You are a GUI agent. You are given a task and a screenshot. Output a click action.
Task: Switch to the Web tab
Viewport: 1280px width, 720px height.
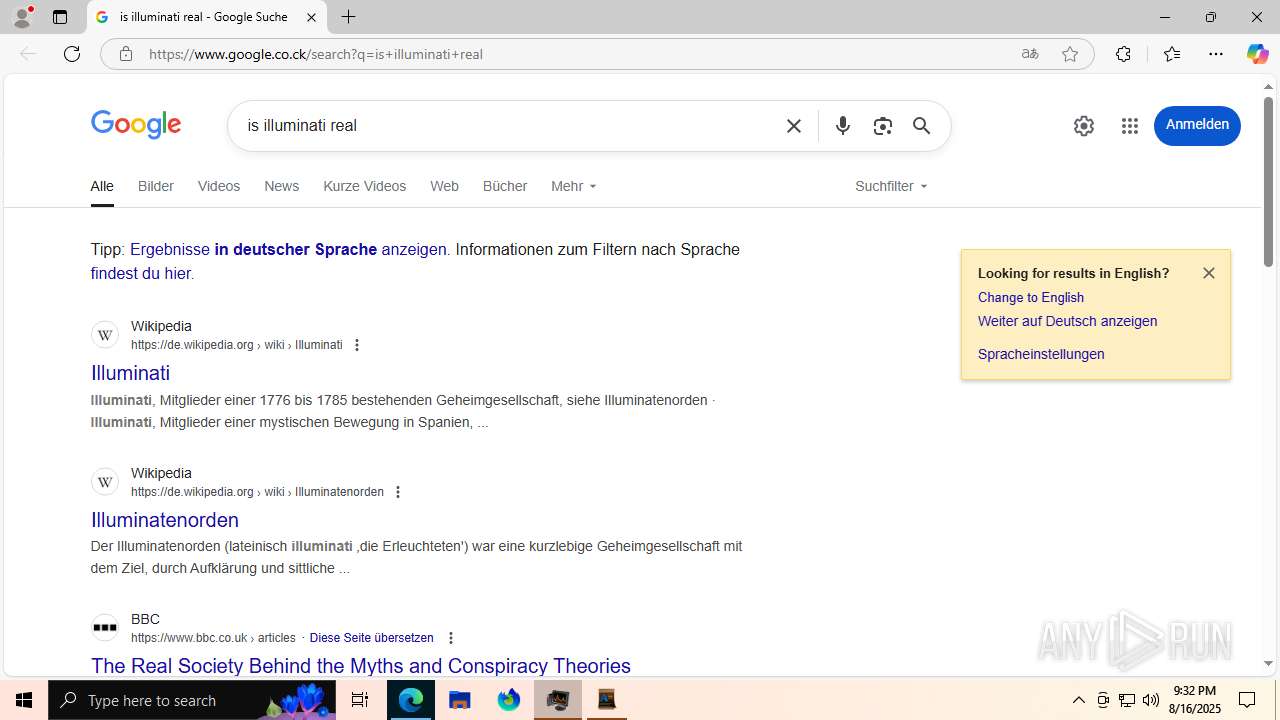click(x=444, y=186)
